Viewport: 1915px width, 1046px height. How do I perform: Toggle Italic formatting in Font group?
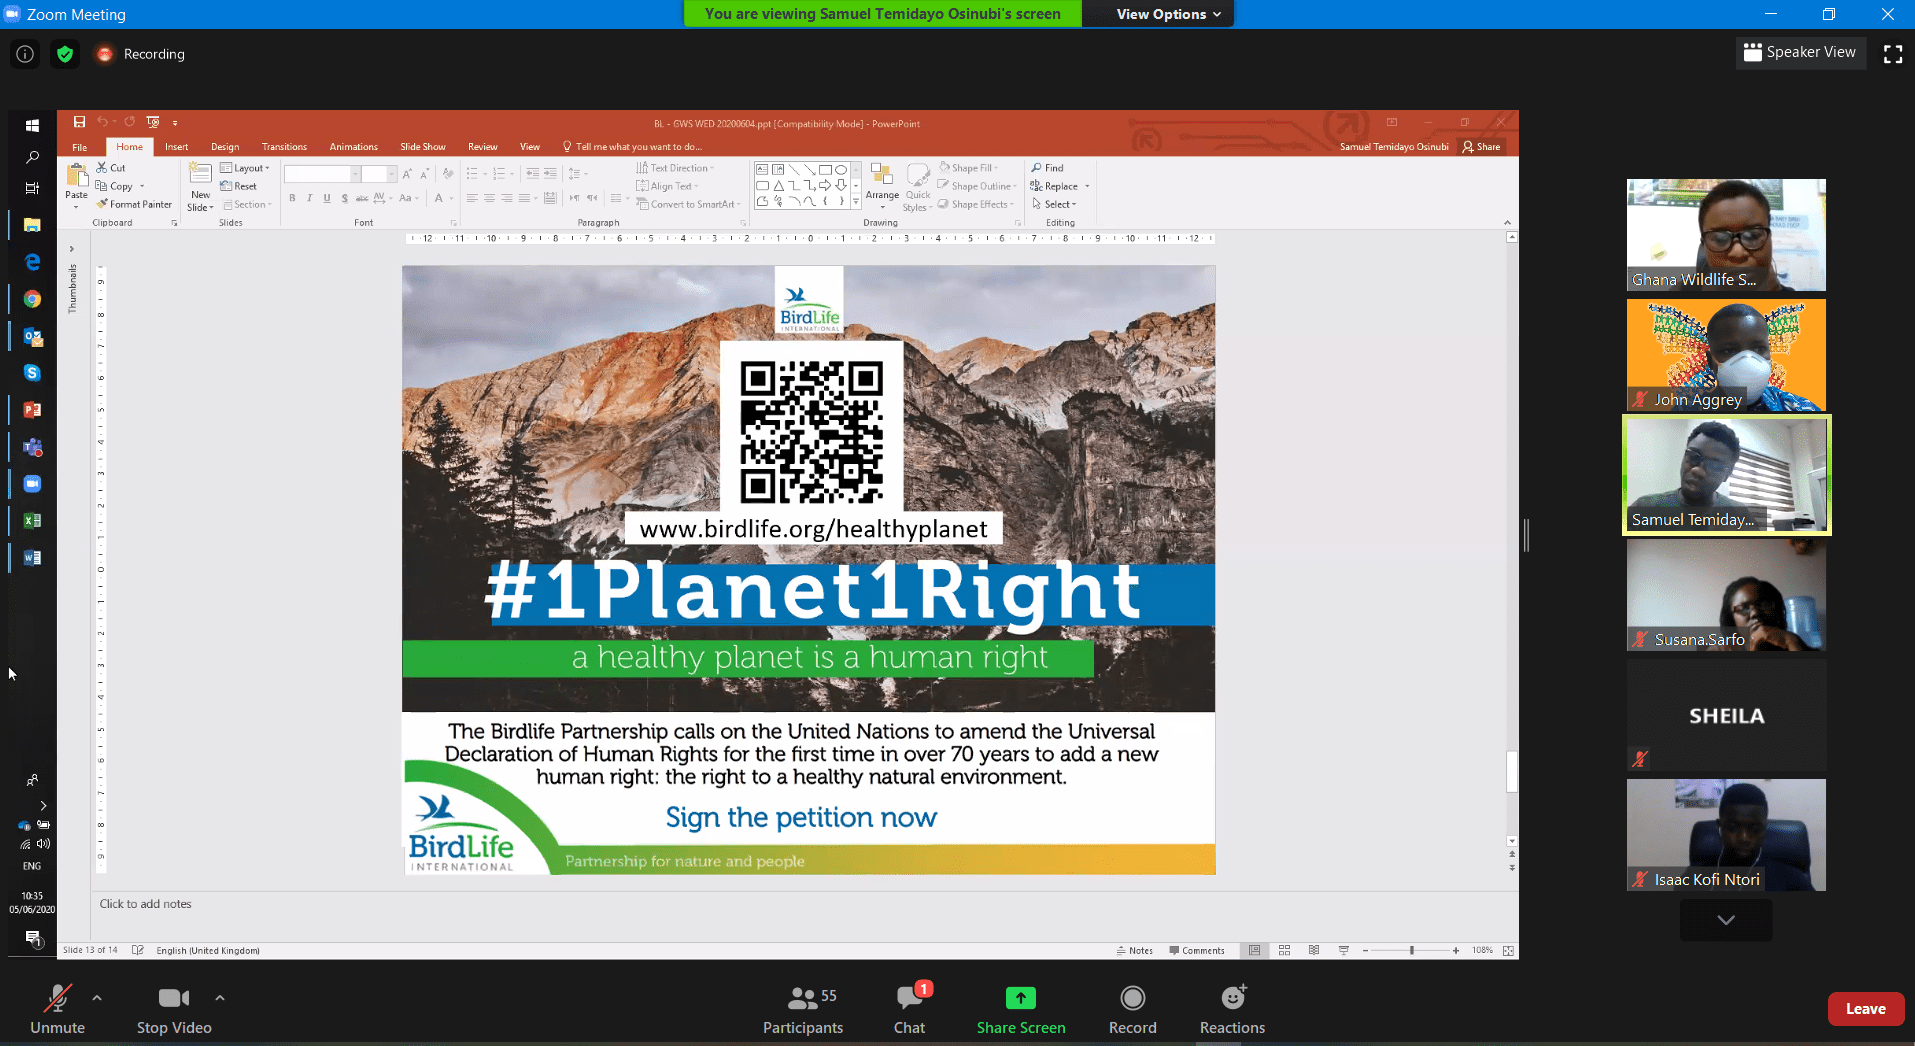(309, 198)
